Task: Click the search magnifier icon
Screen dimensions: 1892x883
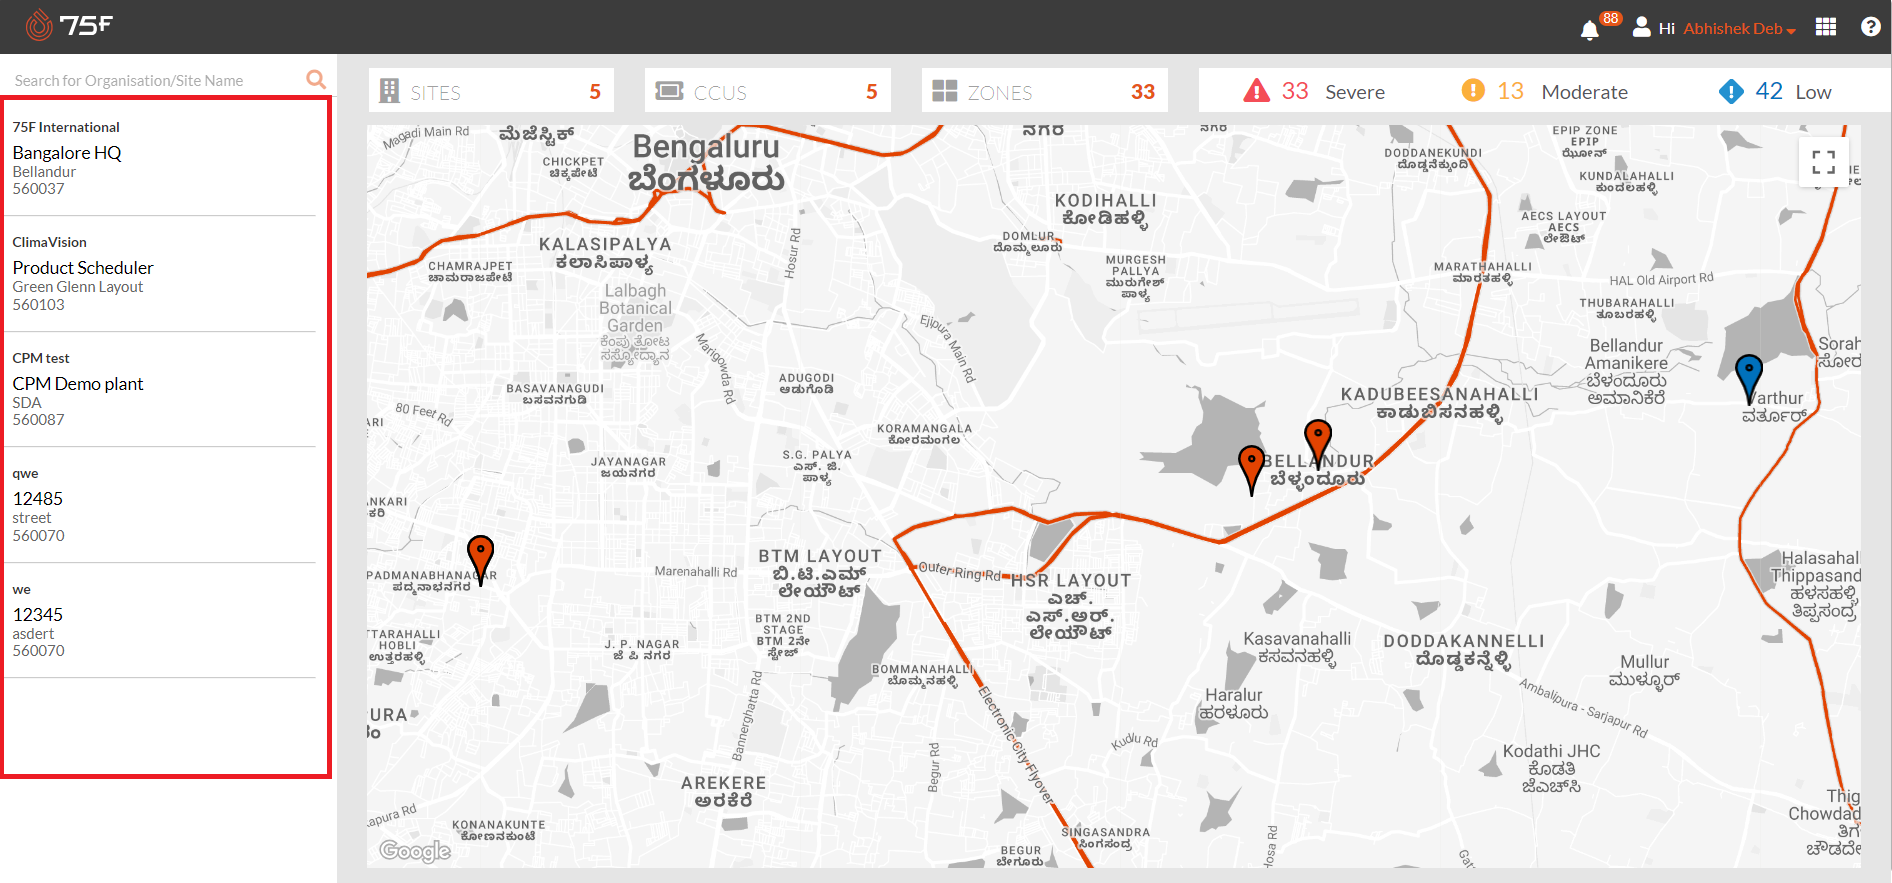Action: [x=316, y=79]
